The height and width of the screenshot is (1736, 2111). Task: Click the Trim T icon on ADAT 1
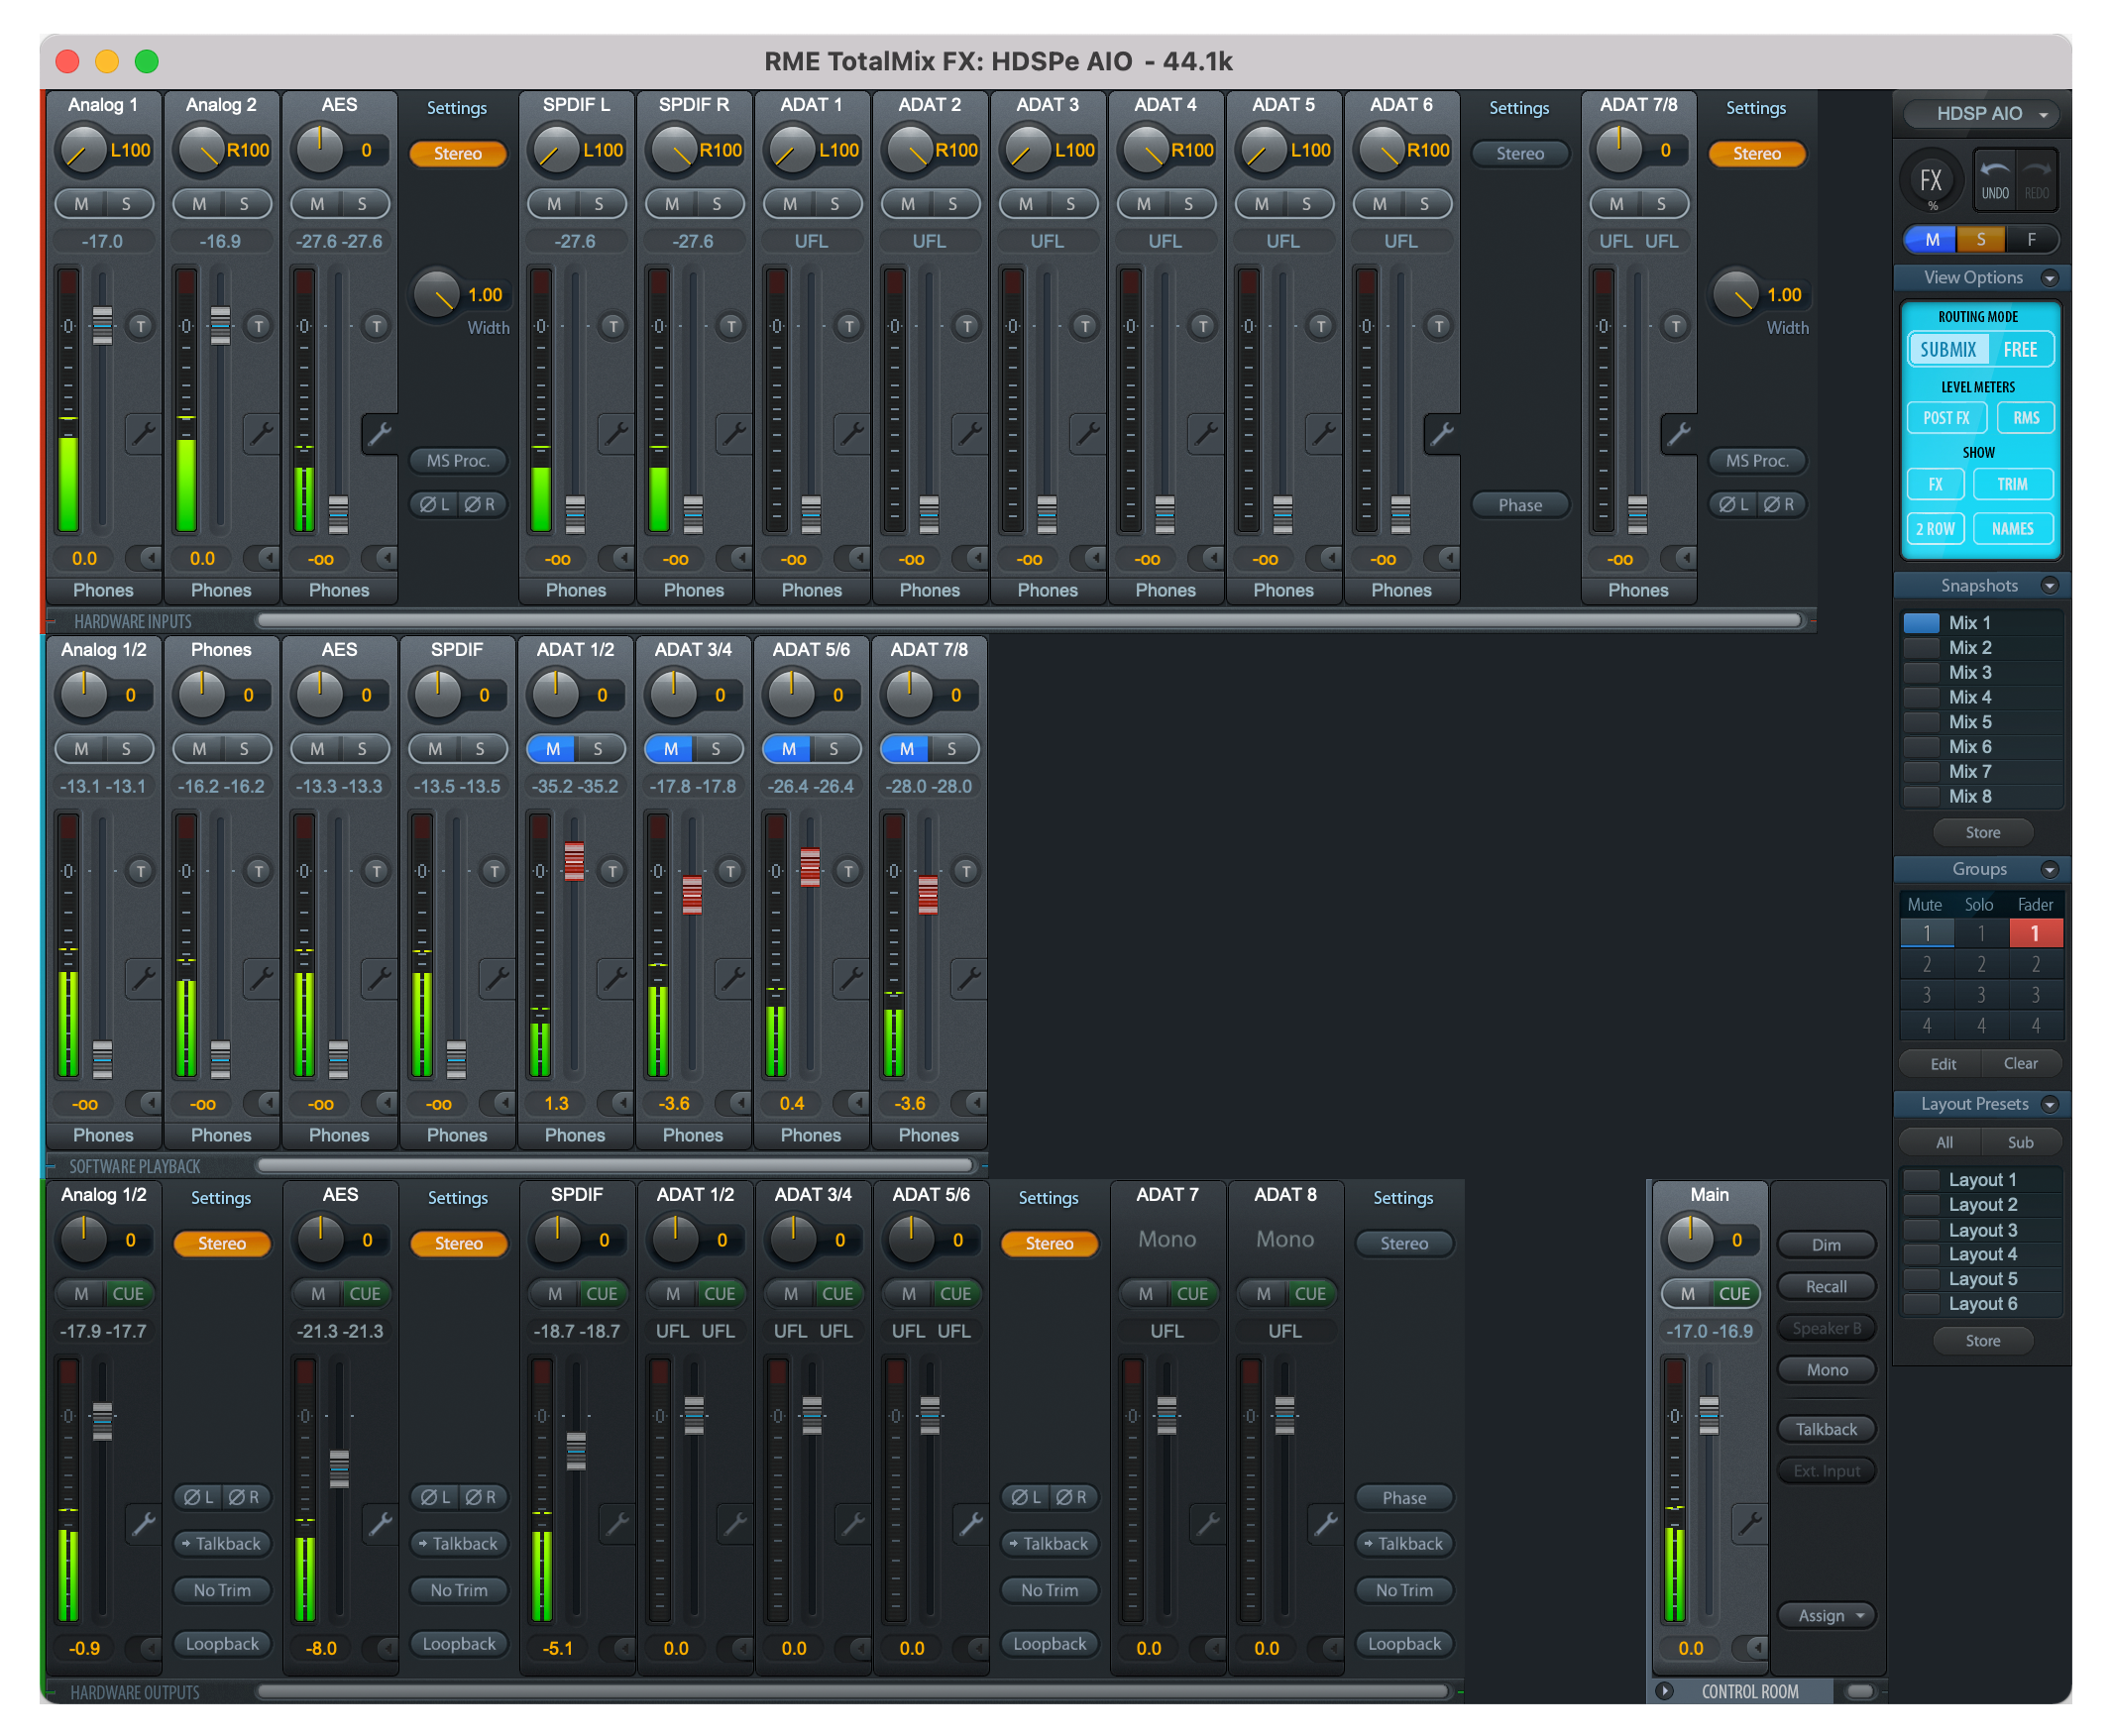point(849,326)
